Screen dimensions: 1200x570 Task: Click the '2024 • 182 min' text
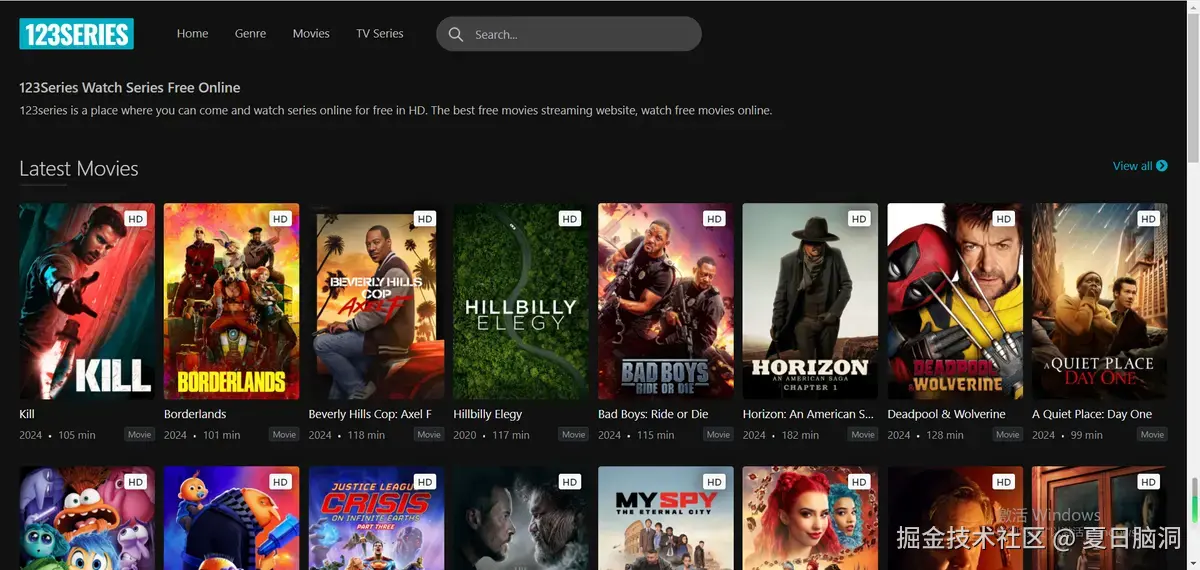pyautogui.click(x=781, y=435)
